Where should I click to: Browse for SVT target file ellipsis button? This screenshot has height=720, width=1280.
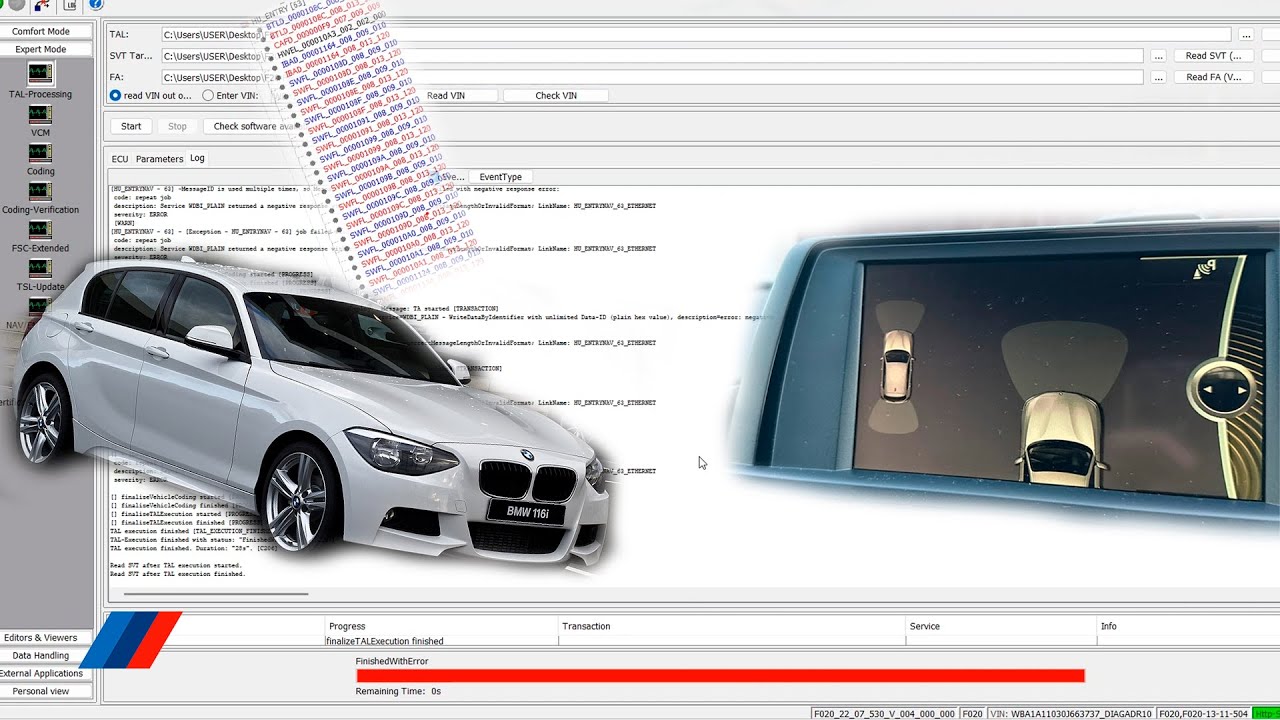click(x=1158, y=56)
